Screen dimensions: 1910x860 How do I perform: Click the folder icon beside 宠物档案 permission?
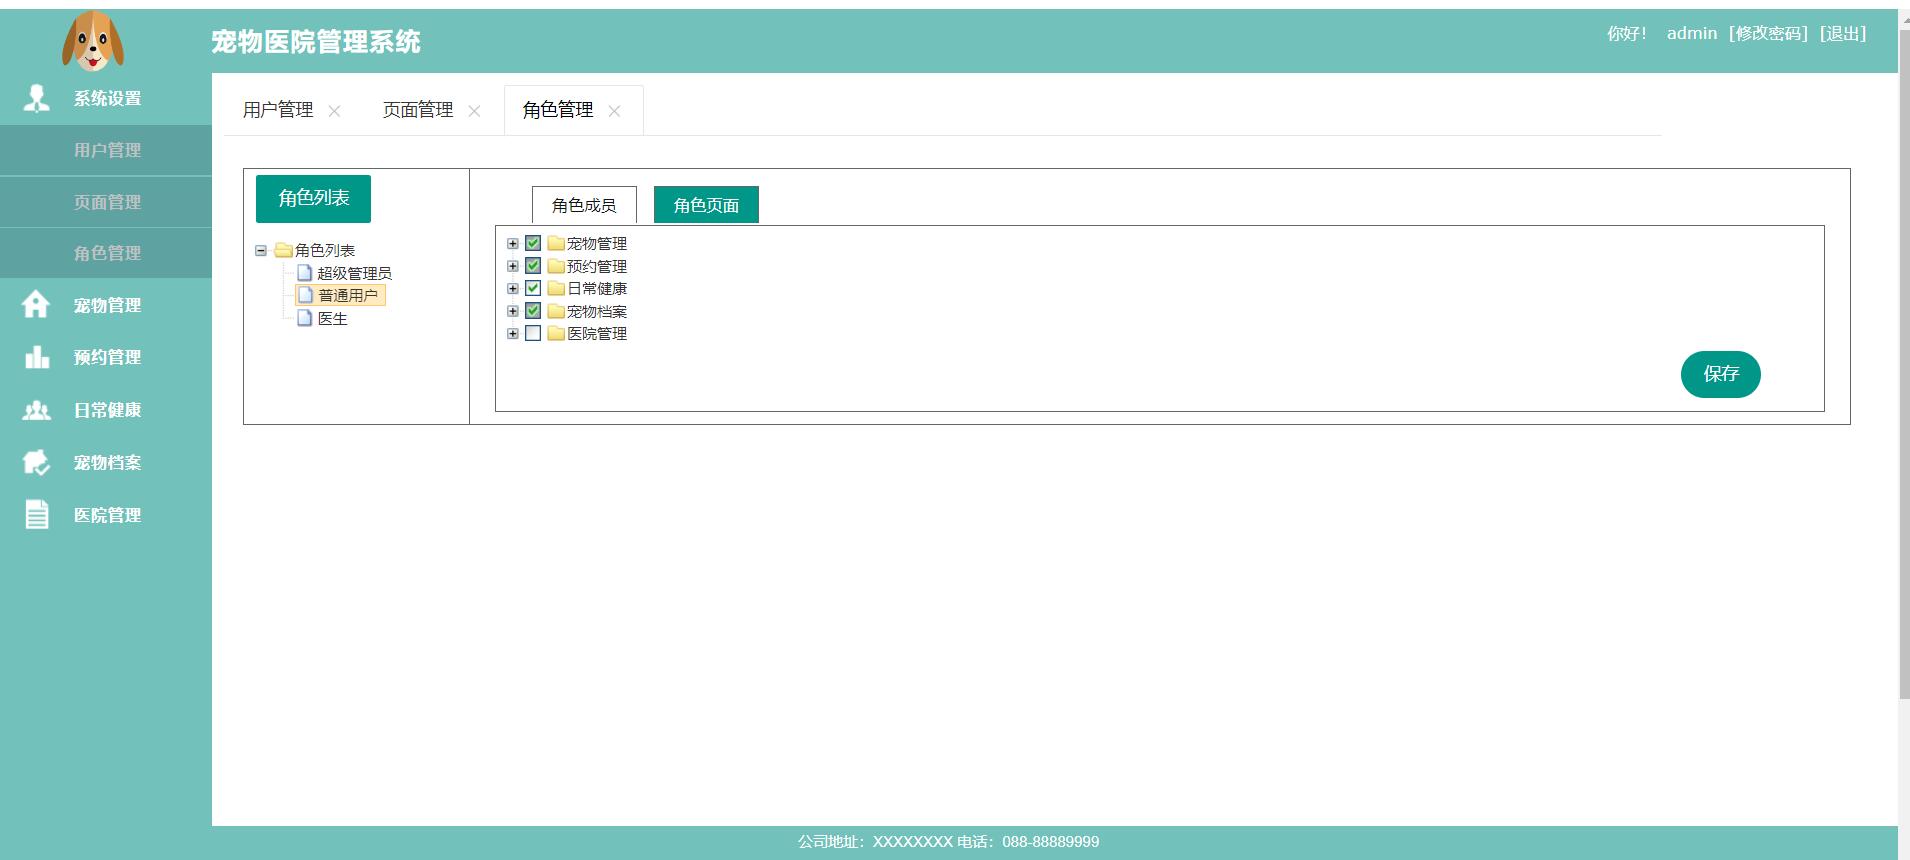tap(556, 311)
